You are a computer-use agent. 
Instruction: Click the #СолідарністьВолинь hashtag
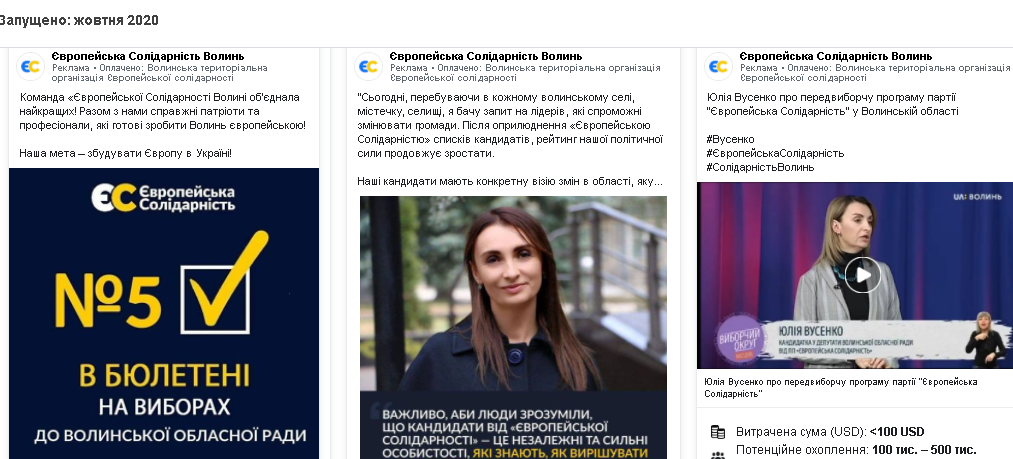pyautogui.click(x=760, y=167)
